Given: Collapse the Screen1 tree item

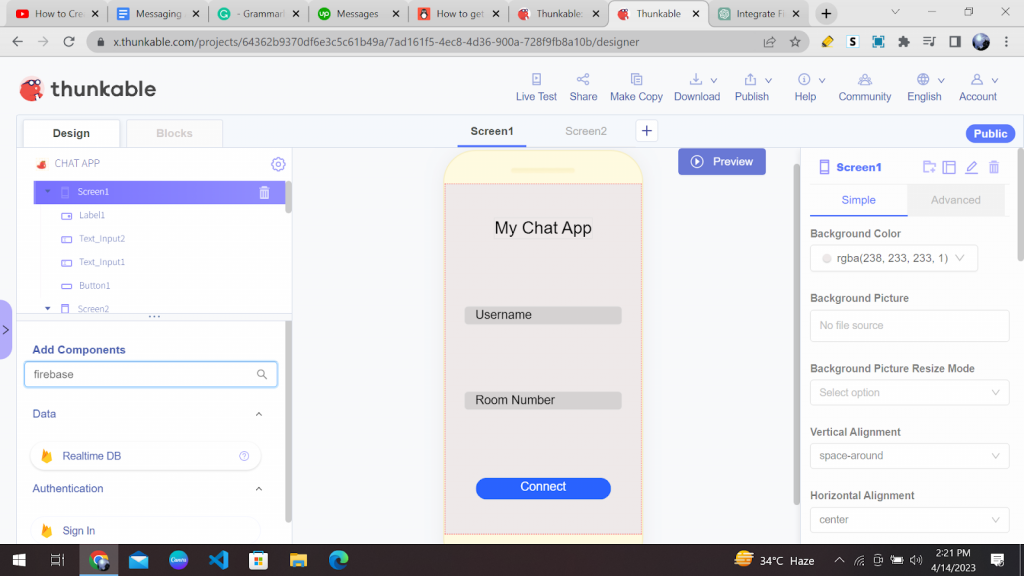Looking at the screenshot, I should (x=45, y=191).
